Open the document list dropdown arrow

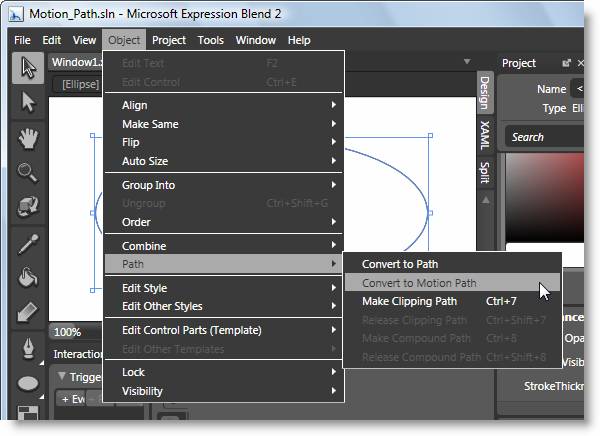467,61
